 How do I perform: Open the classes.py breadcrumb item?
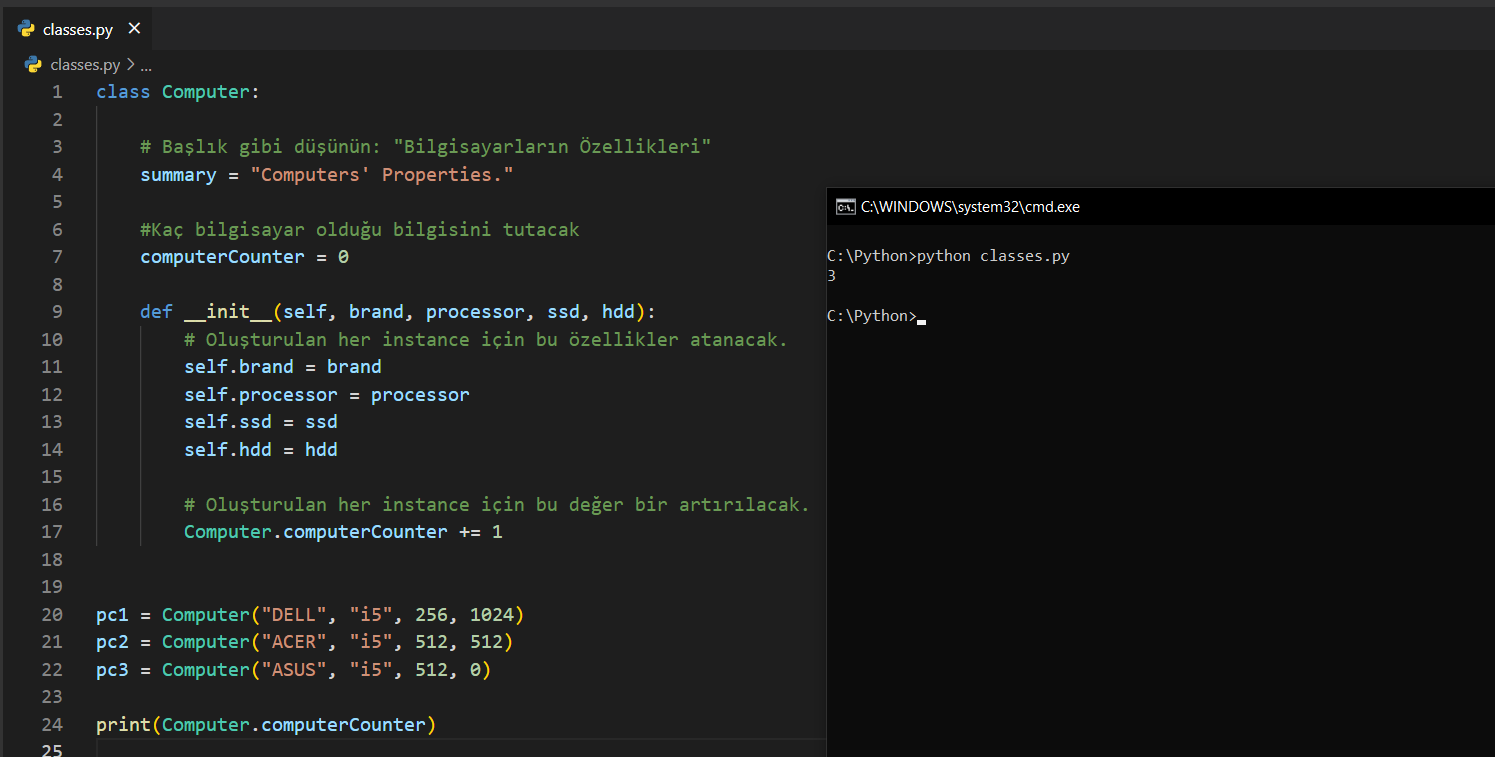click(85, 65)
